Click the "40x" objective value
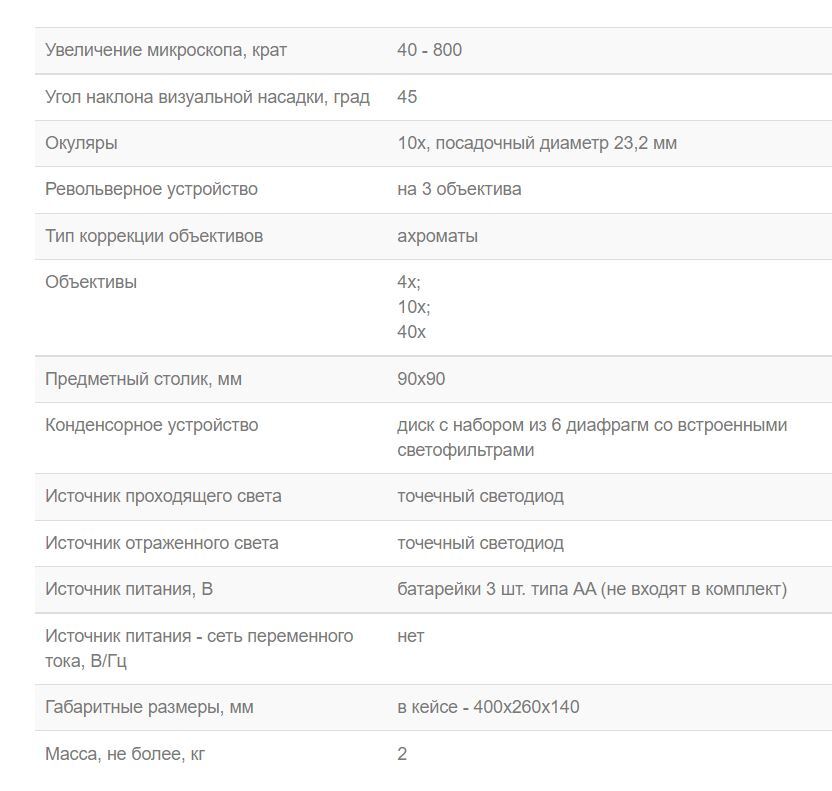 [x=411, y=332]
